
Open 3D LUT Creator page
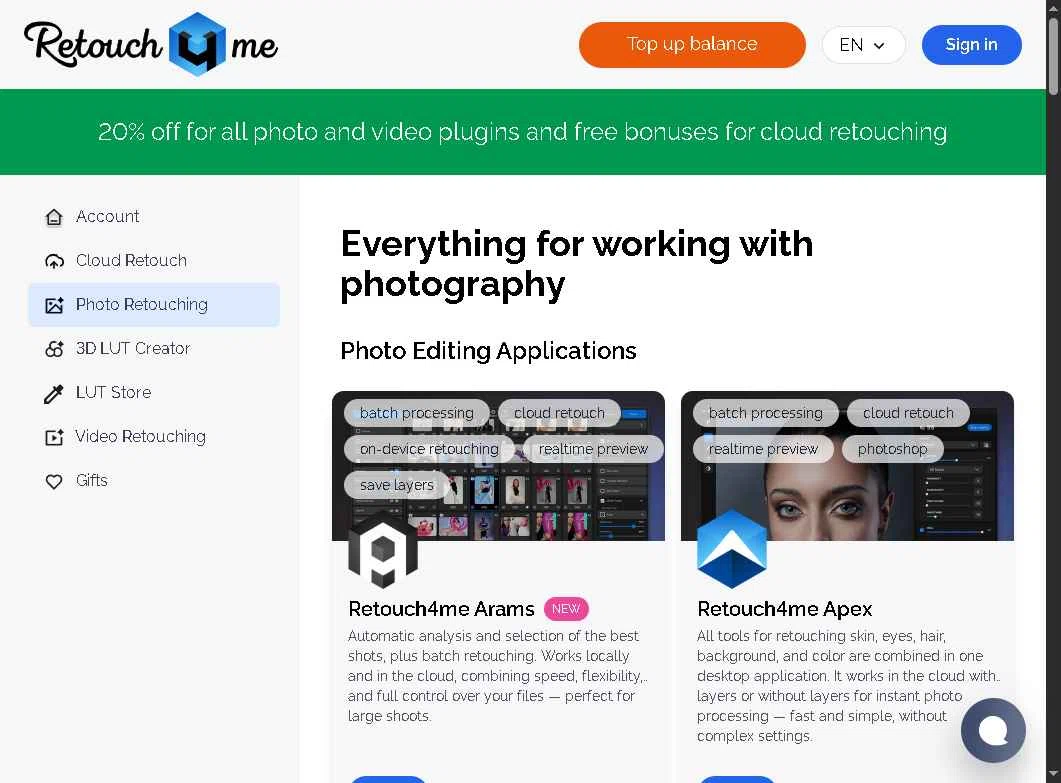point(154,349)
